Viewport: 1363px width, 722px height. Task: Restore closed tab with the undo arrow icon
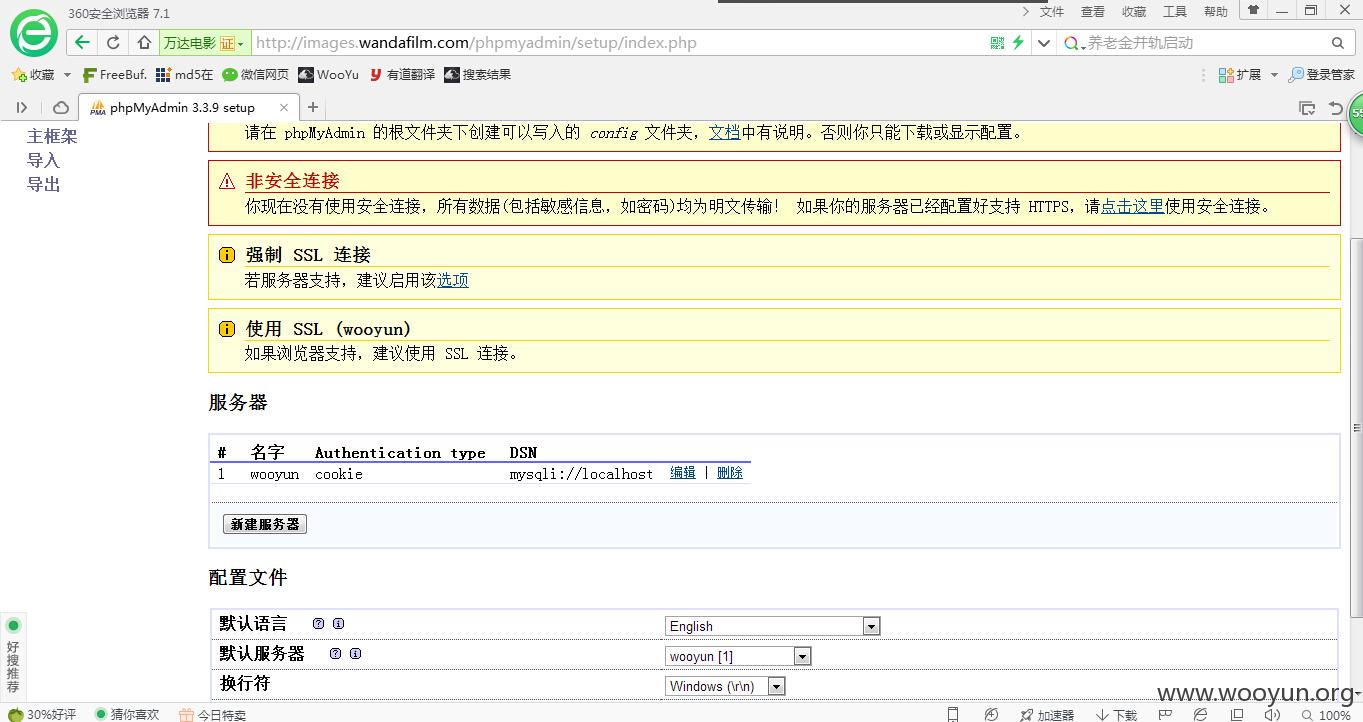pyautogui.click(x=1335, y=108)
